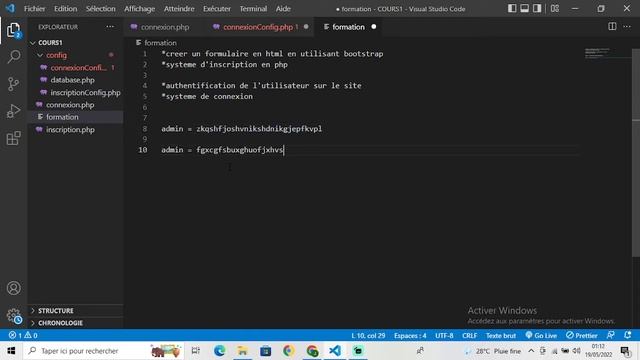Open the Edition menu

point(65,9)
